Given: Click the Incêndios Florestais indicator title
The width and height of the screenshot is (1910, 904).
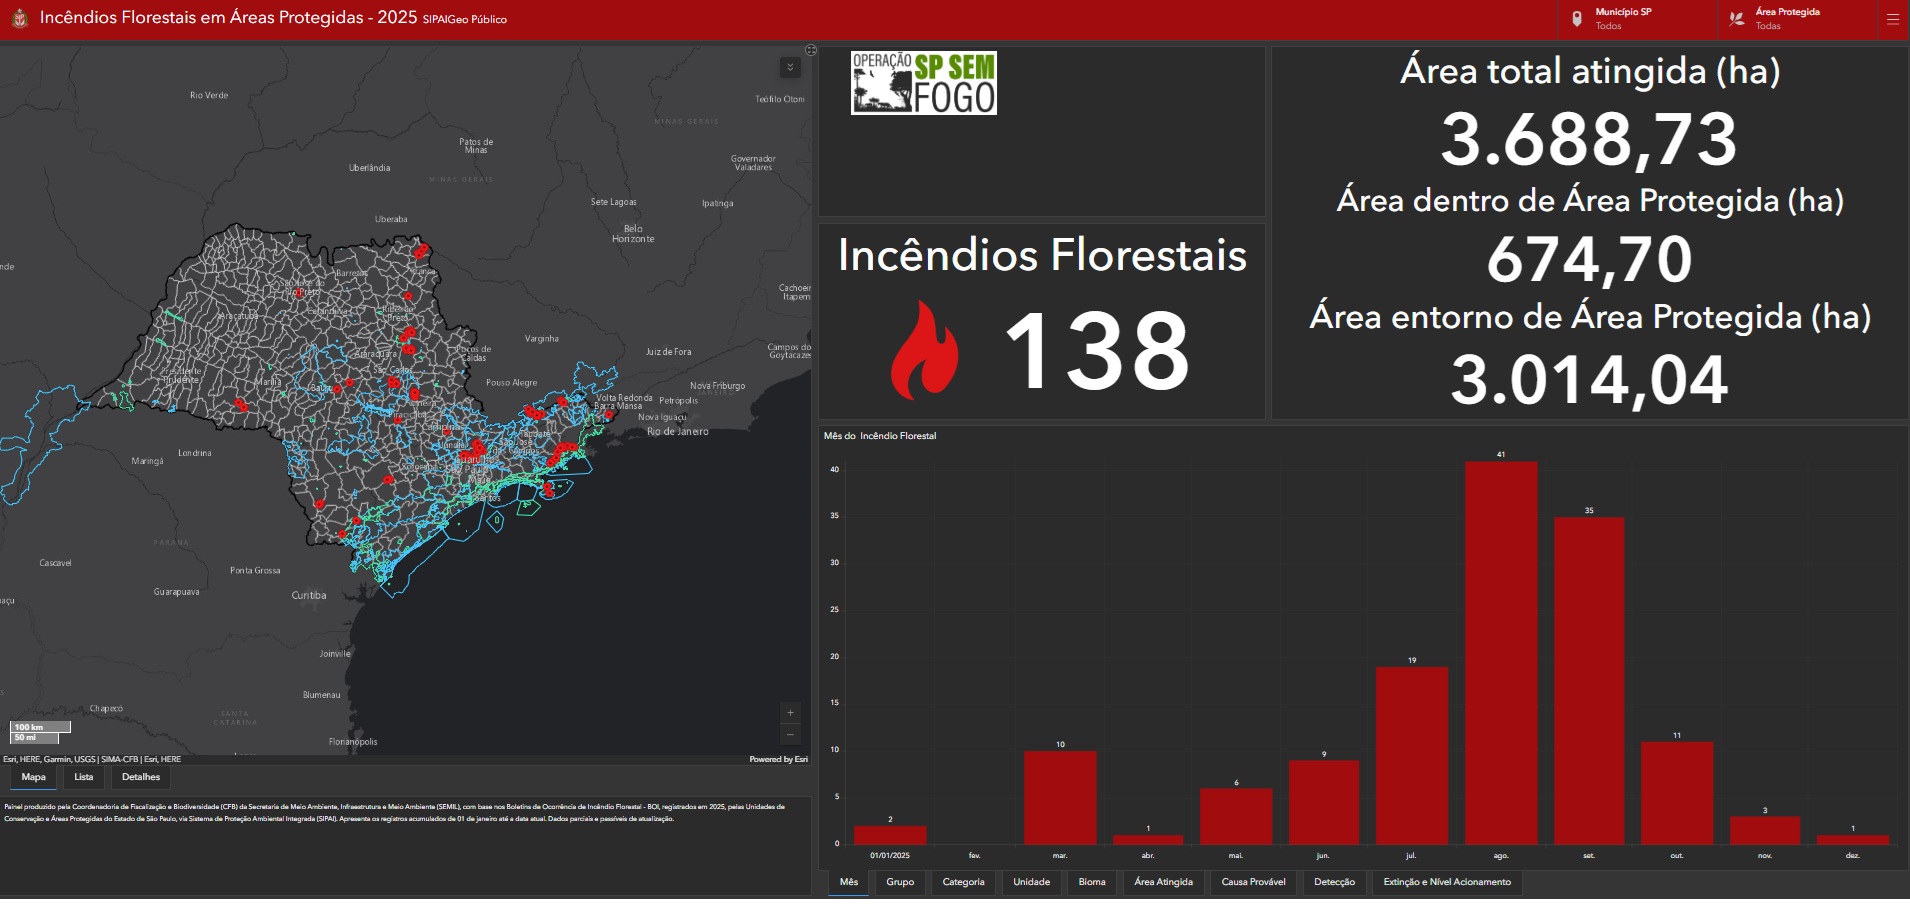Looking at the screenshot, I should point(1042,255).
